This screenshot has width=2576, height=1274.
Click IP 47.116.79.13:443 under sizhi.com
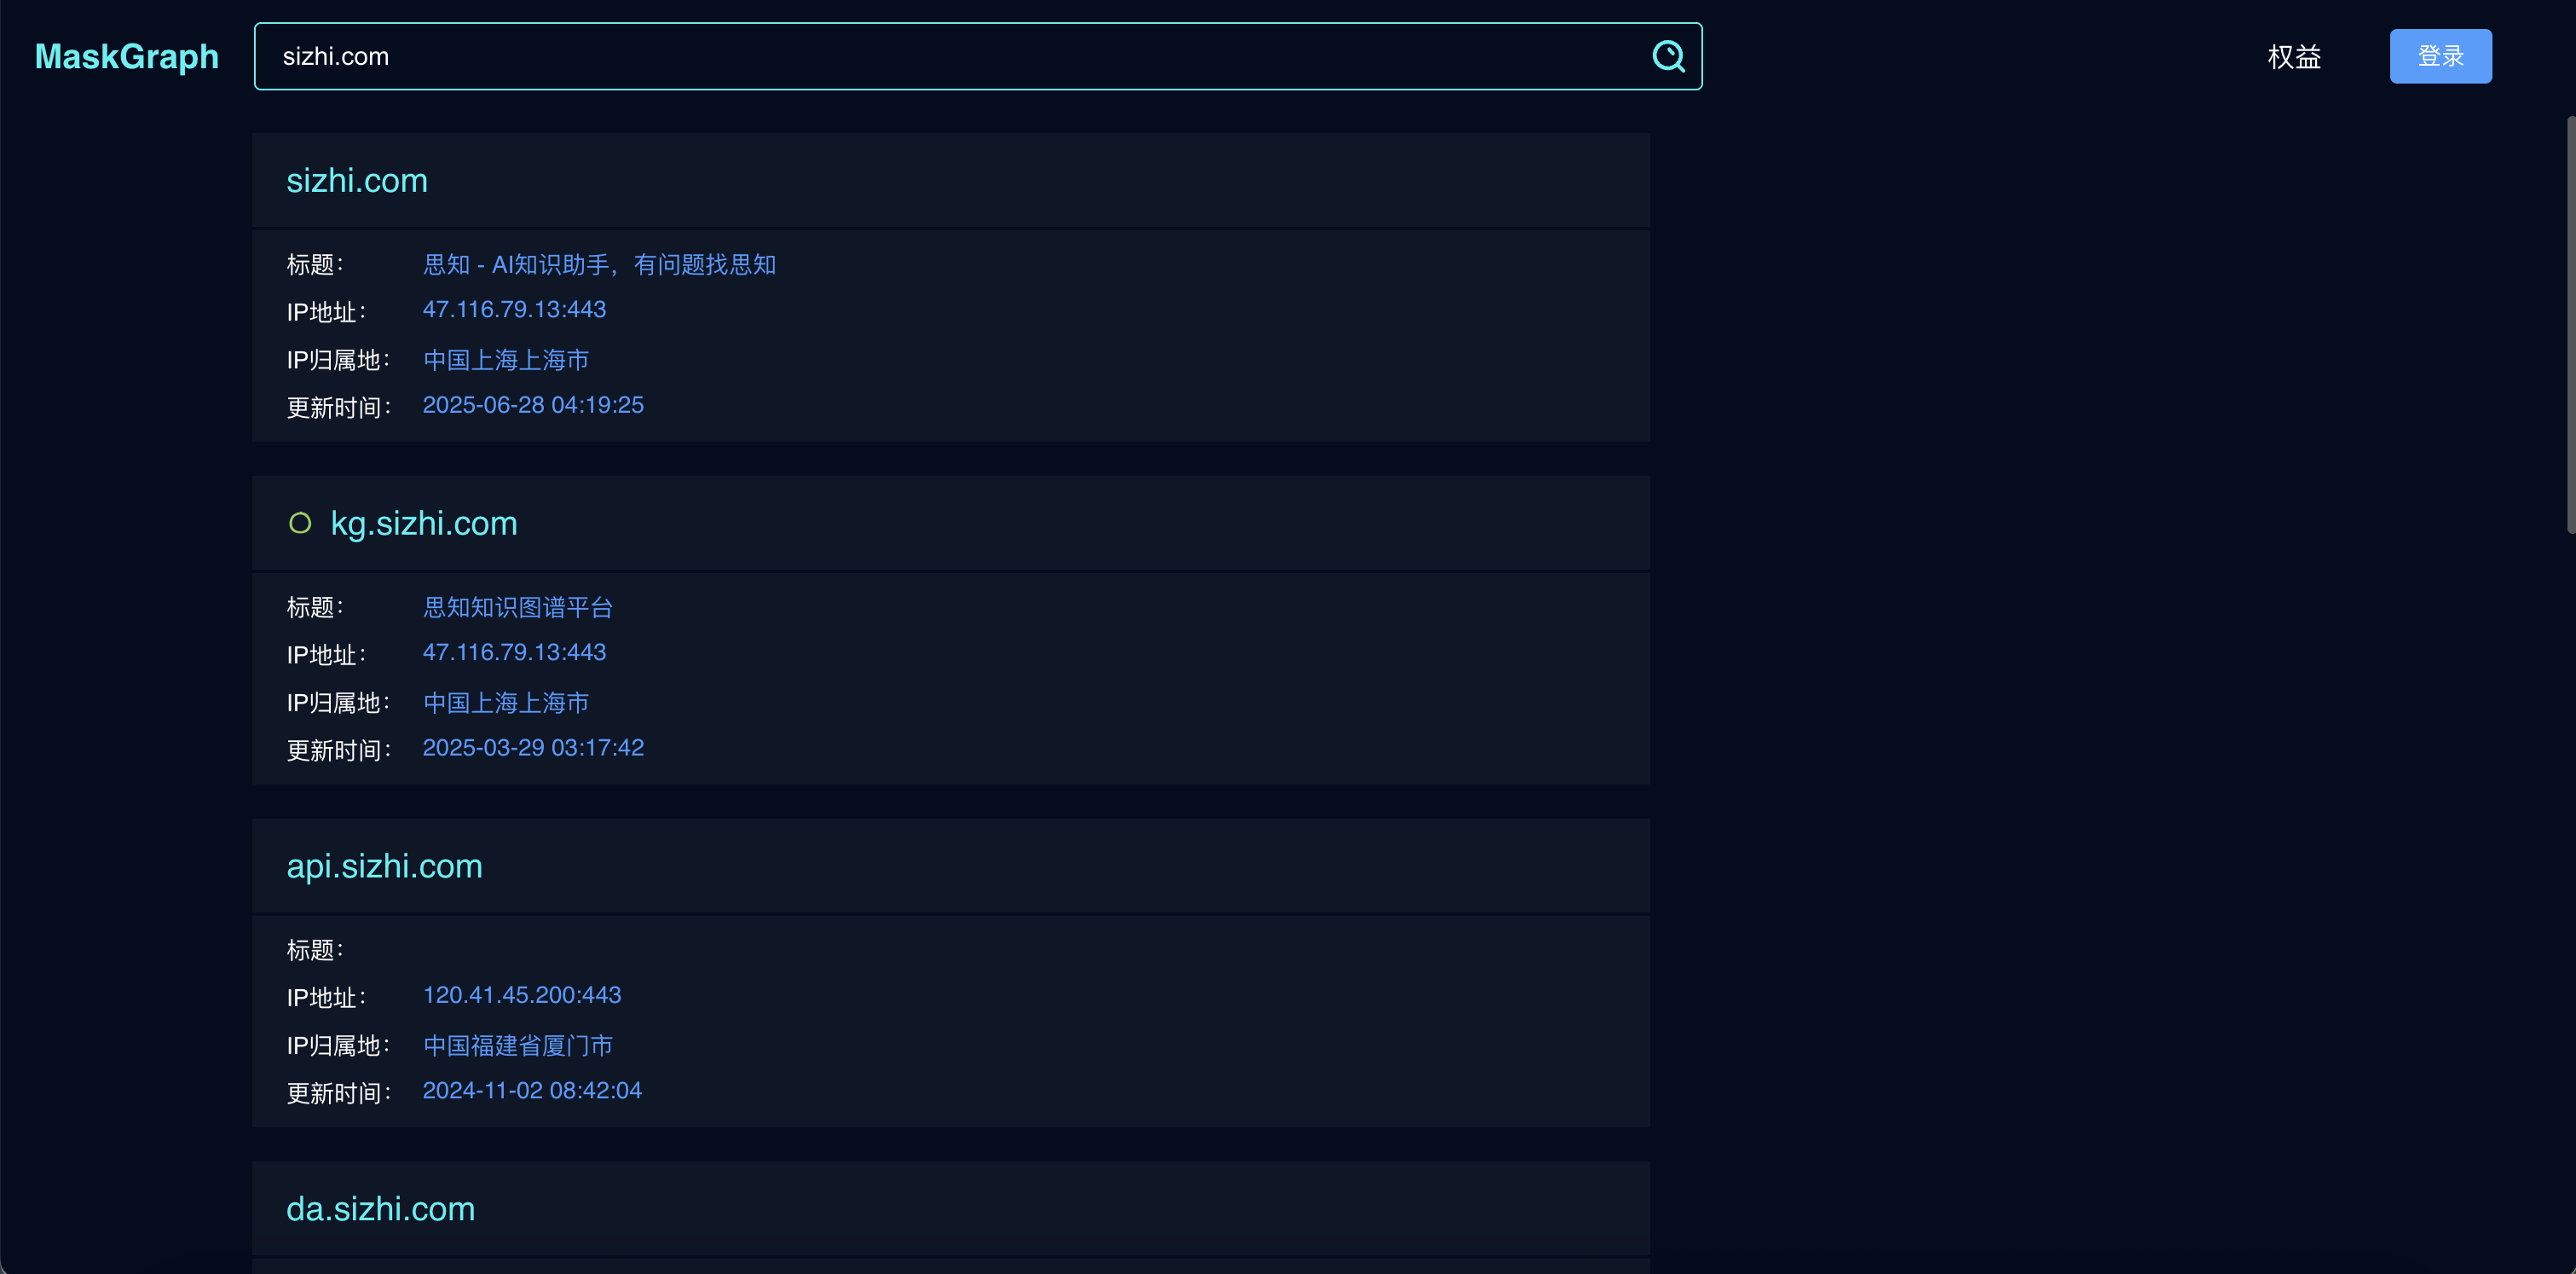pos(514,309)
